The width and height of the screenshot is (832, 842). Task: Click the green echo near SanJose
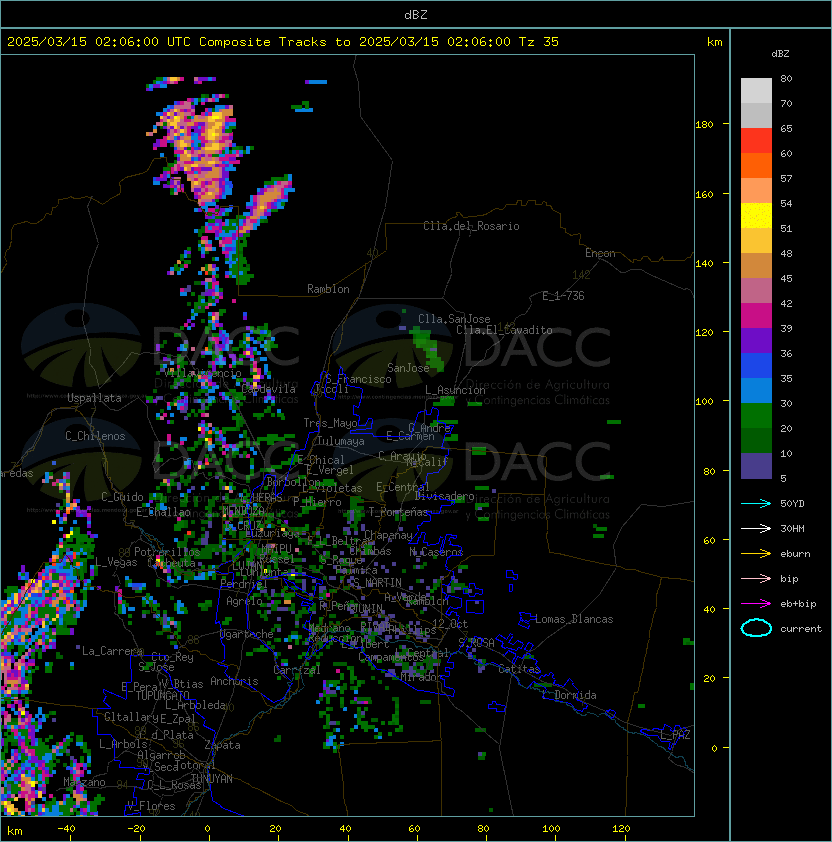(x=427, y=348)
